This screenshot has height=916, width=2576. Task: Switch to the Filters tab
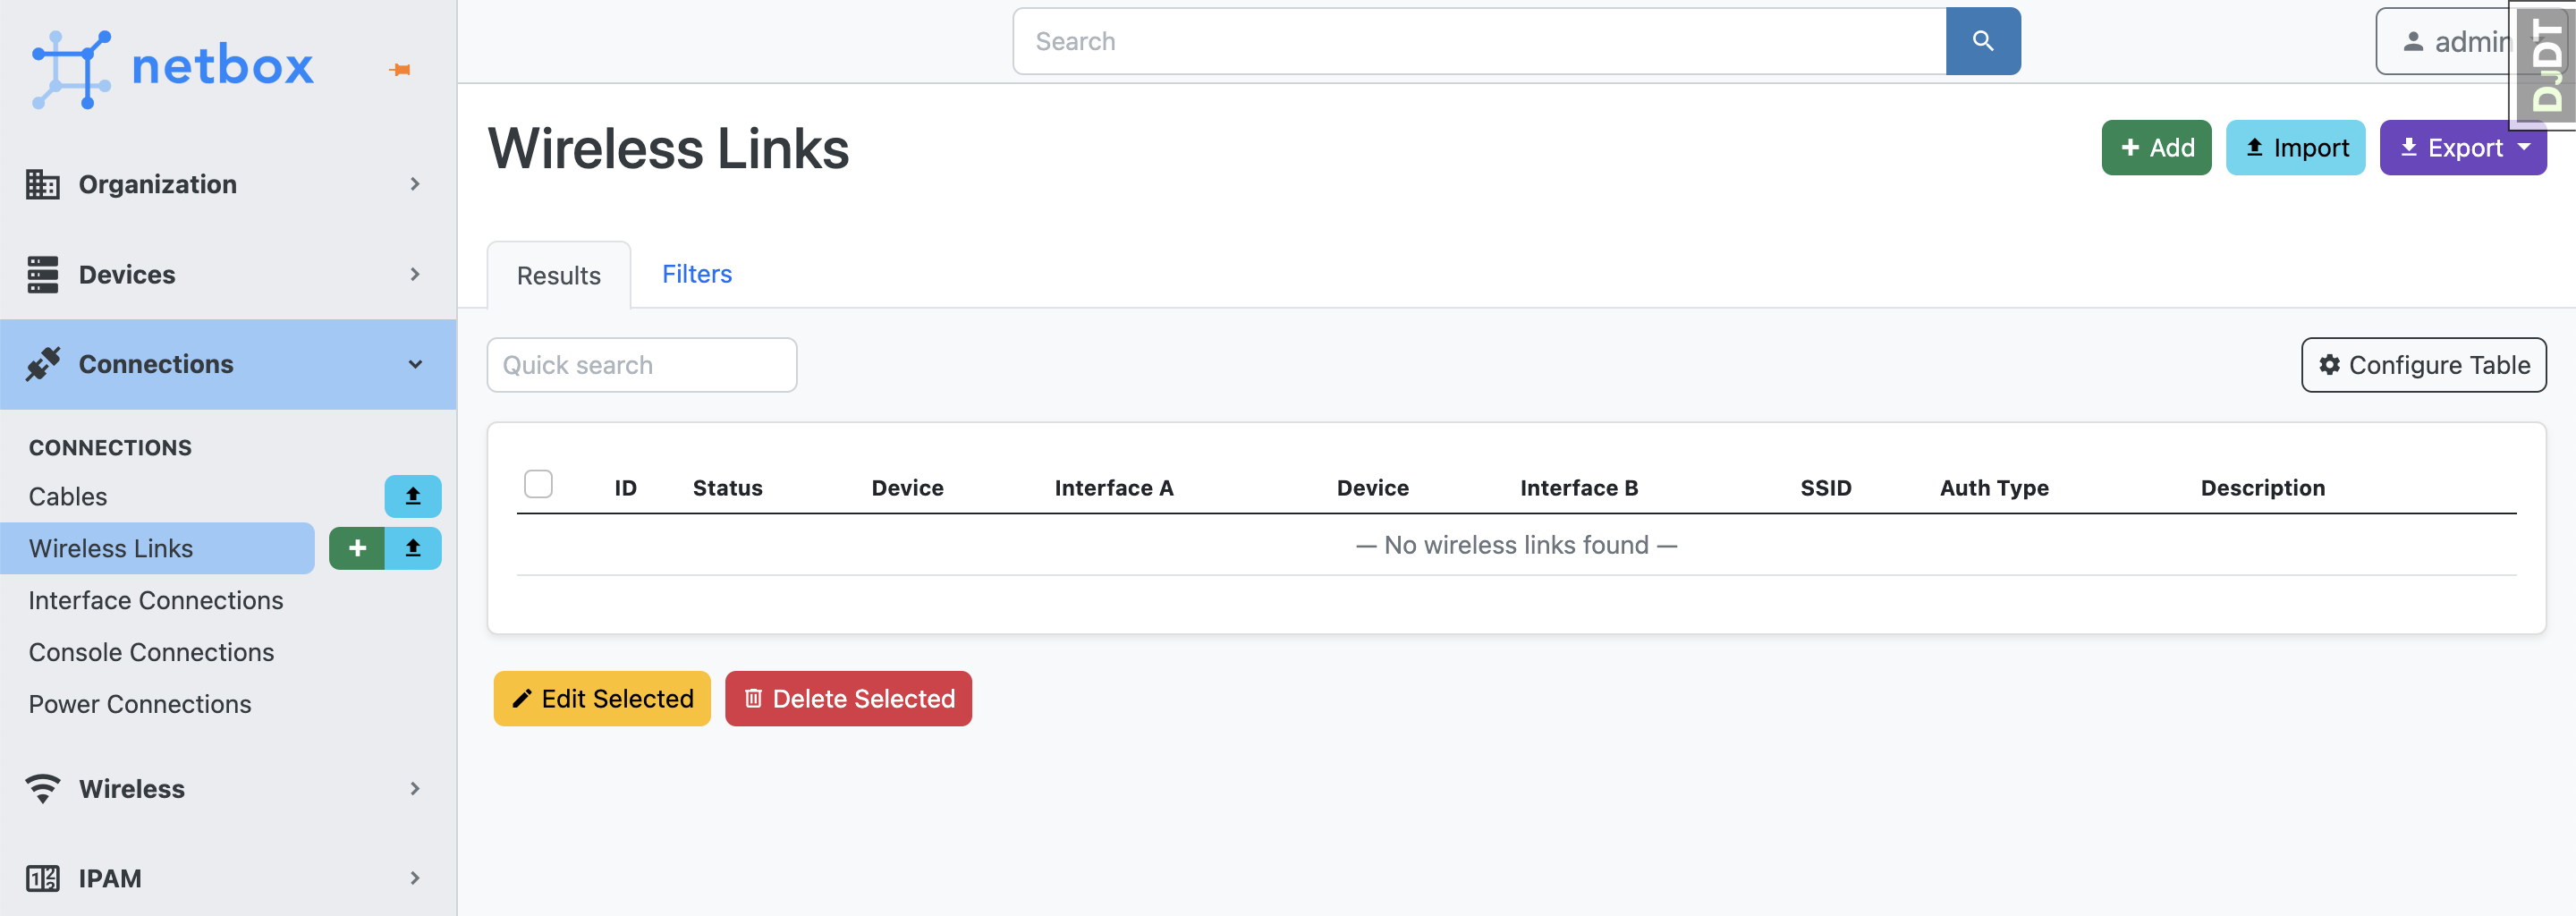(696, 273)
